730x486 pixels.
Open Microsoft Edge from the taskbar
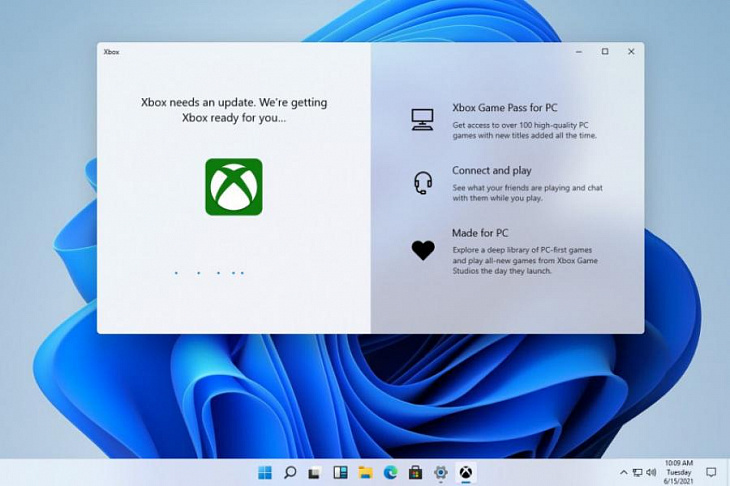click(391, 472)
